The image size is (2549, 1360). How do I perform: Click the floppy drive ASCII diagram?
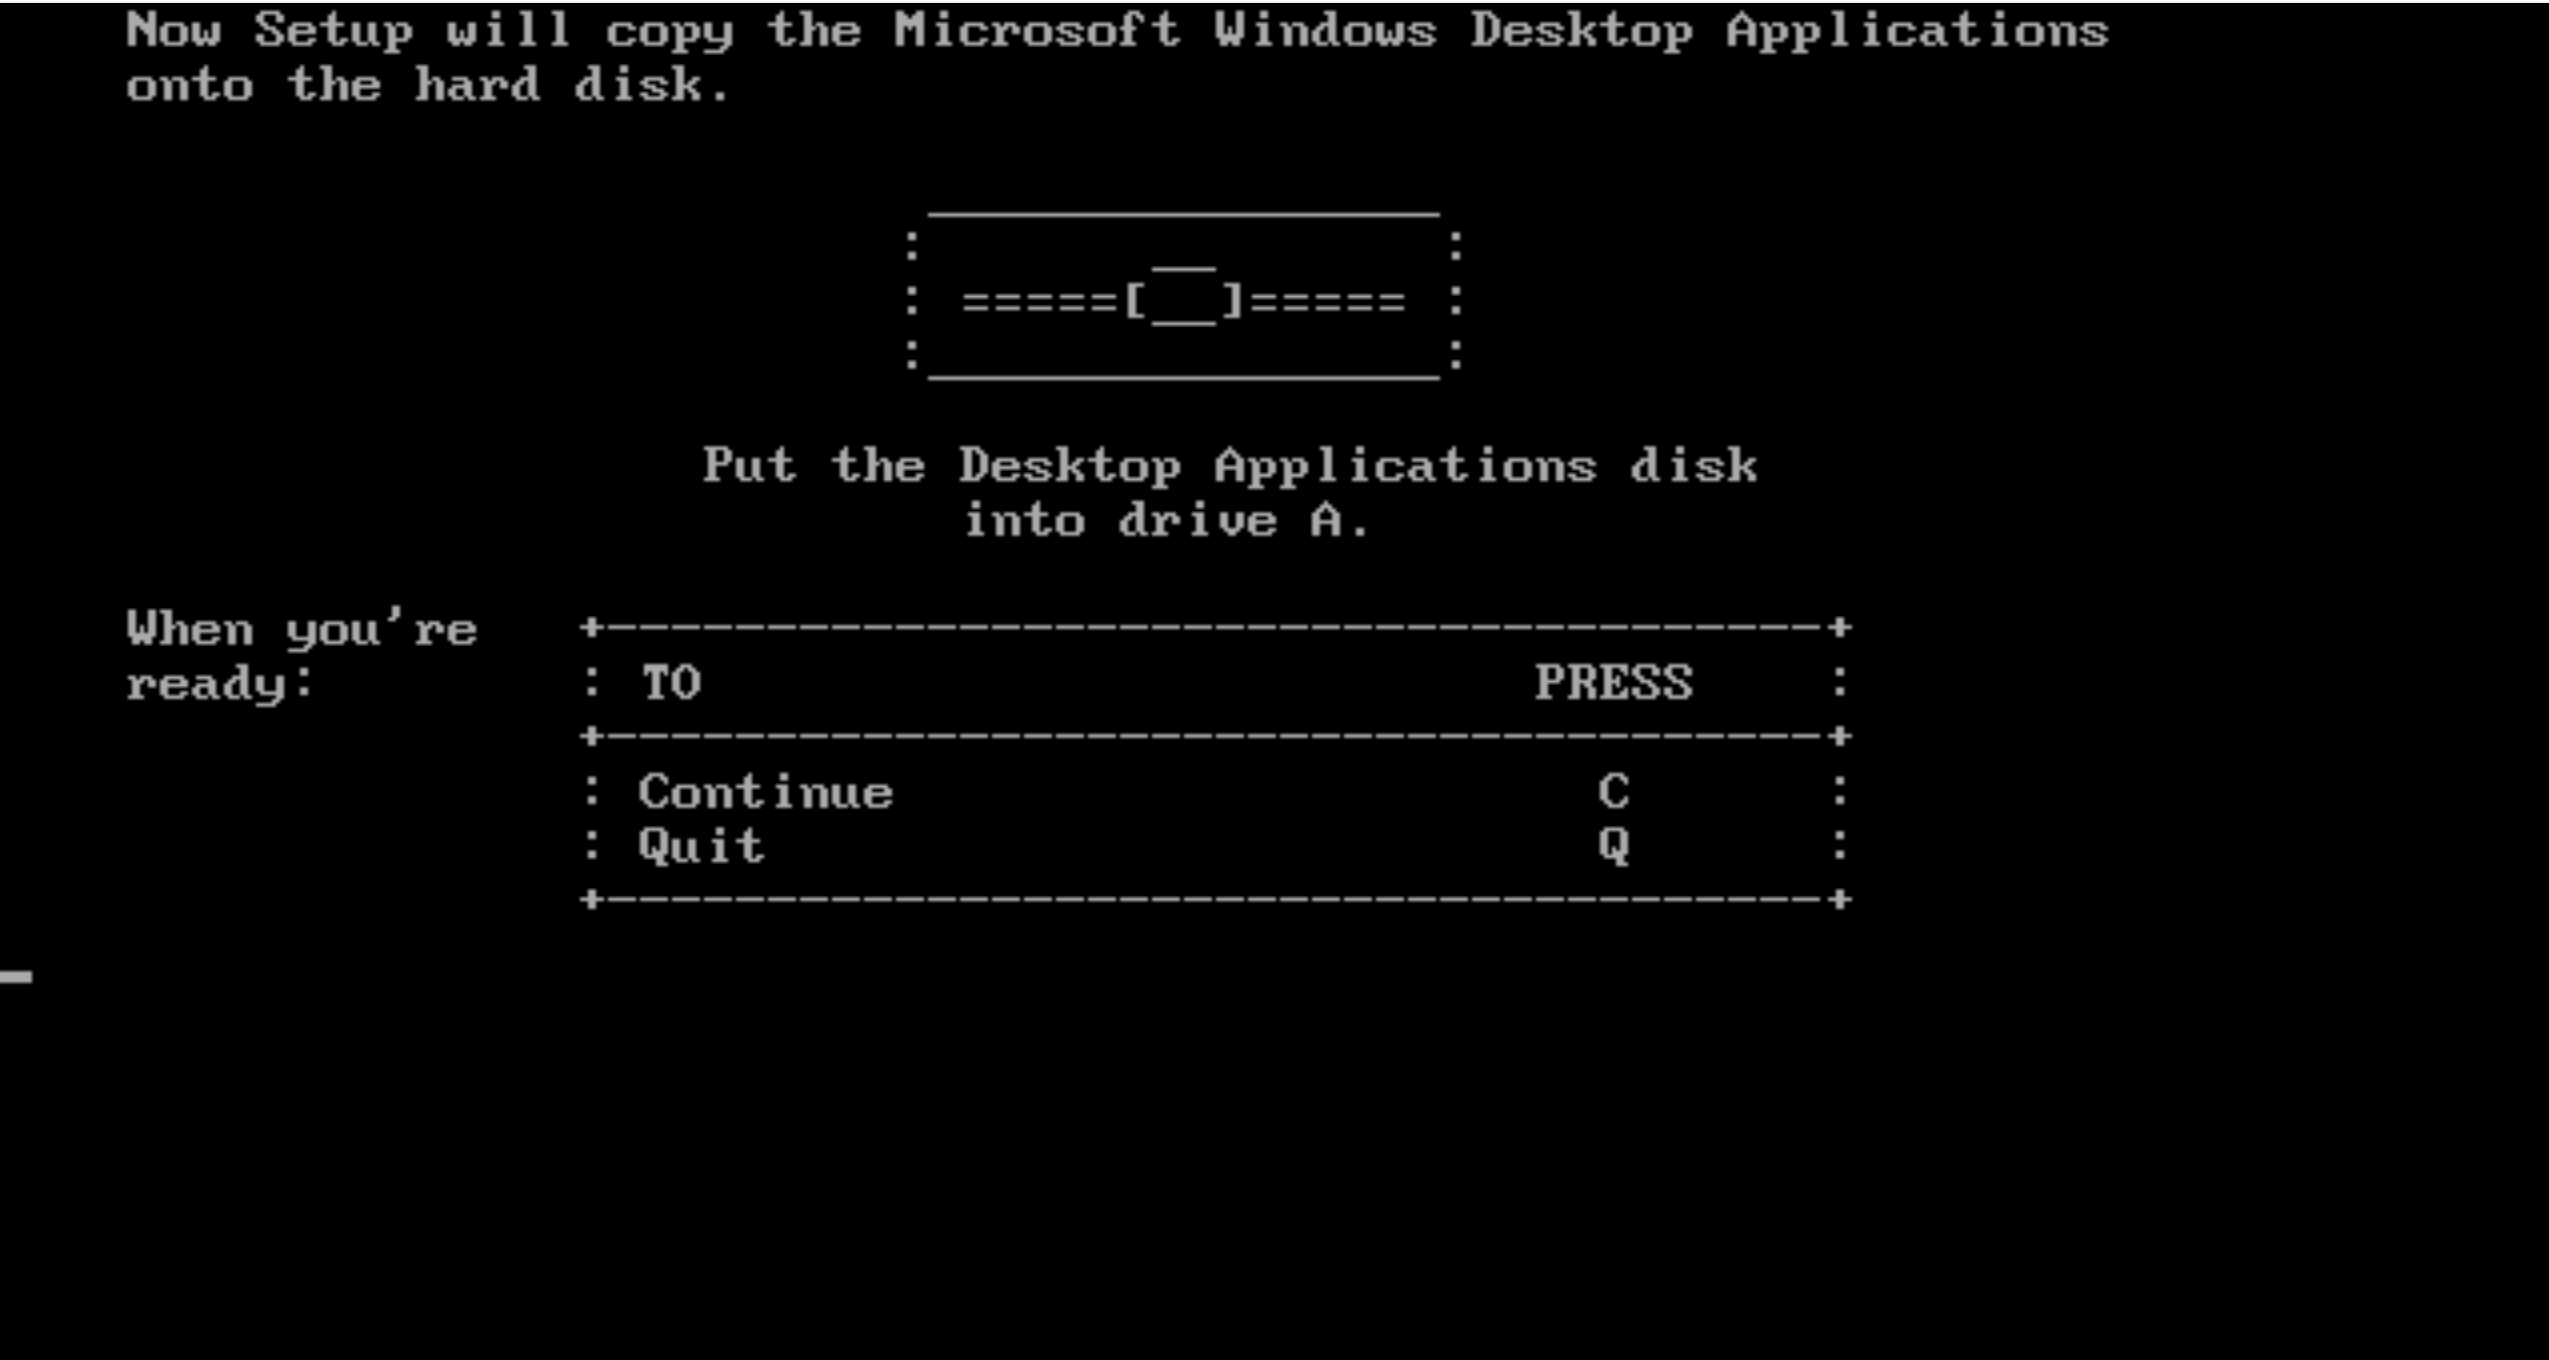pyautogui.click(x=1184, y=297)
